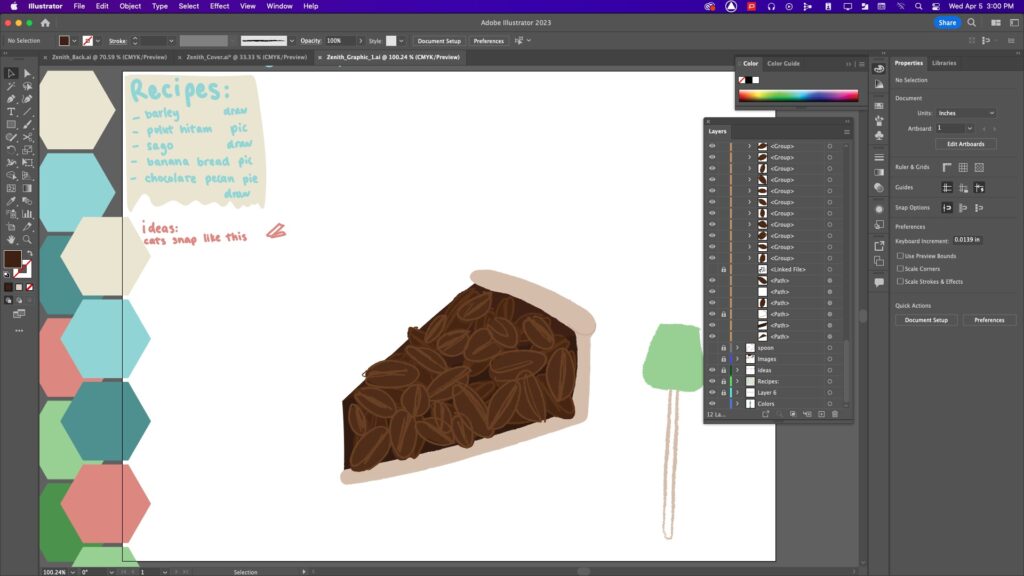
Task: Pick a color from the spectrum bar
Action: tap(798, 95)
